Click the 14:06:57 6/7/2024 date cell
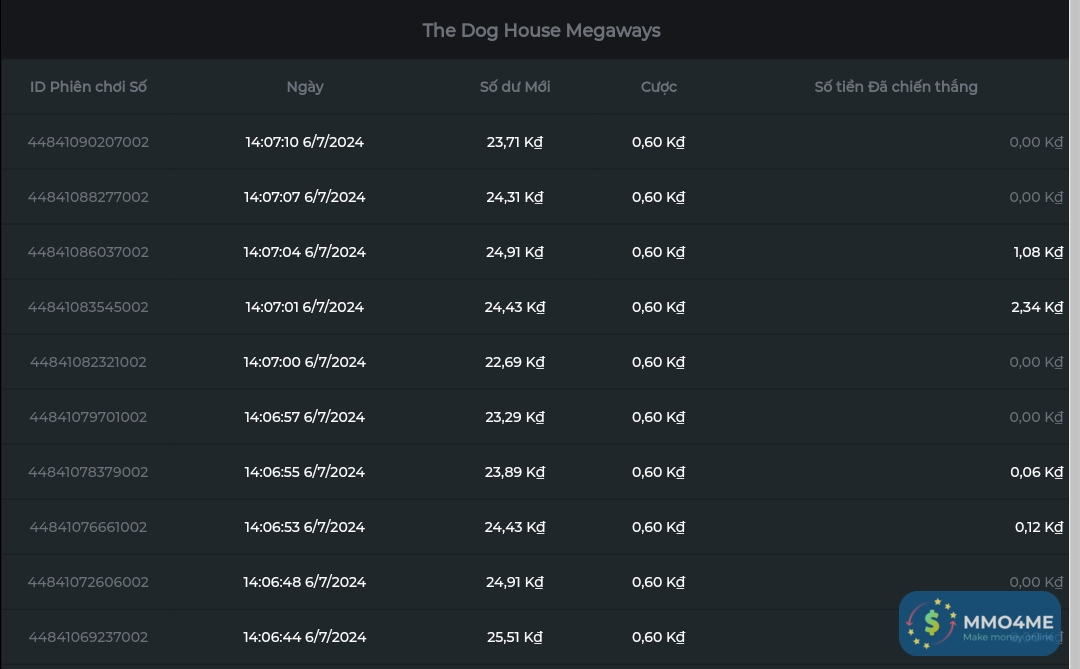 point(305,417)
